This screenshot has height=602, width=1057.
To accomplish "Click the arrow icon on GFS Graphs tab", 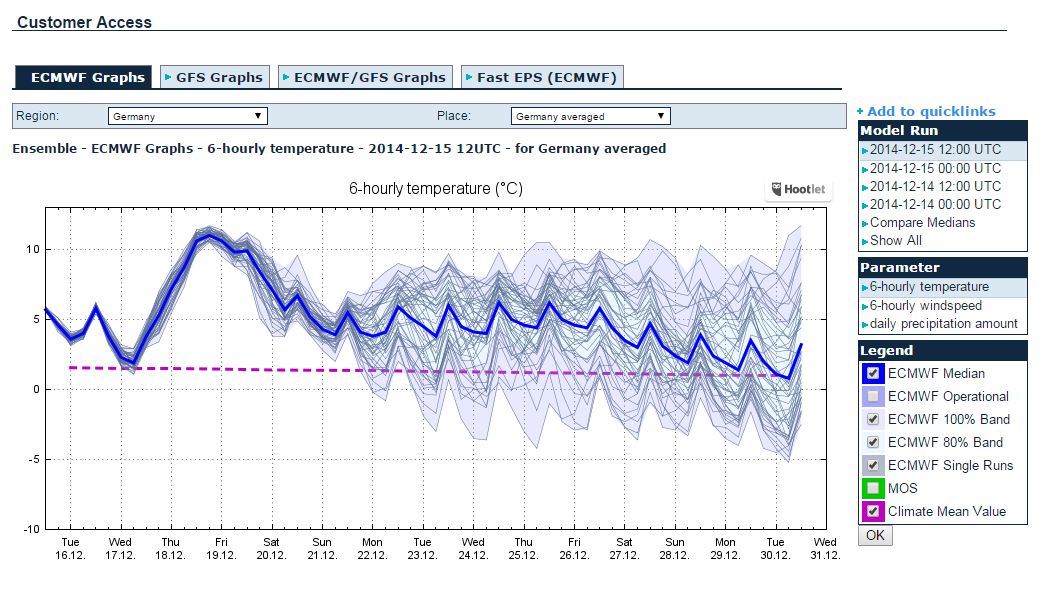I will pos(168,78).
